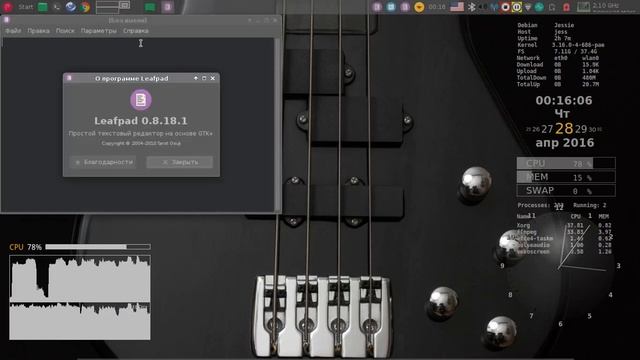
Task: Select the green window button in taskbar
Action: [x=150, y=7]
